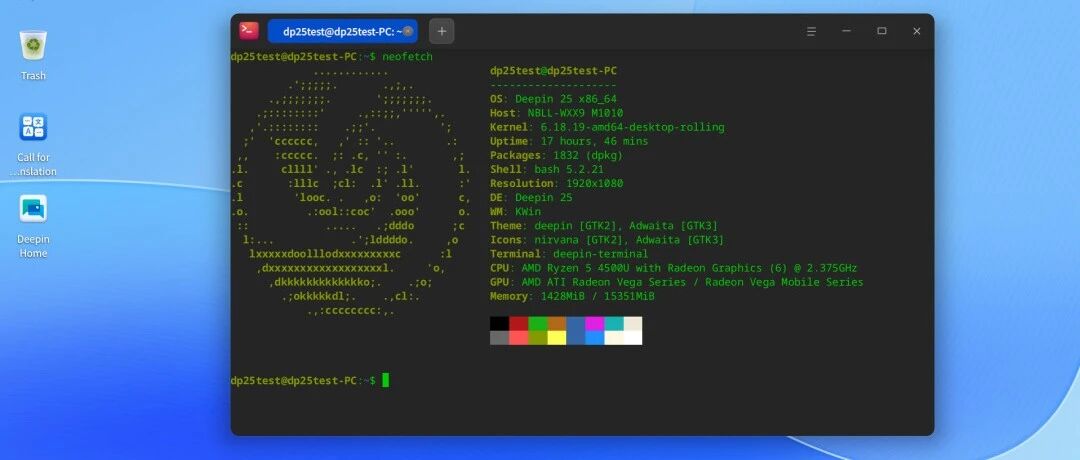The width and height of the screenshot is (1080, 460).
Task: Add a new terminal tab with the plus button
Action: coord(442,31)
